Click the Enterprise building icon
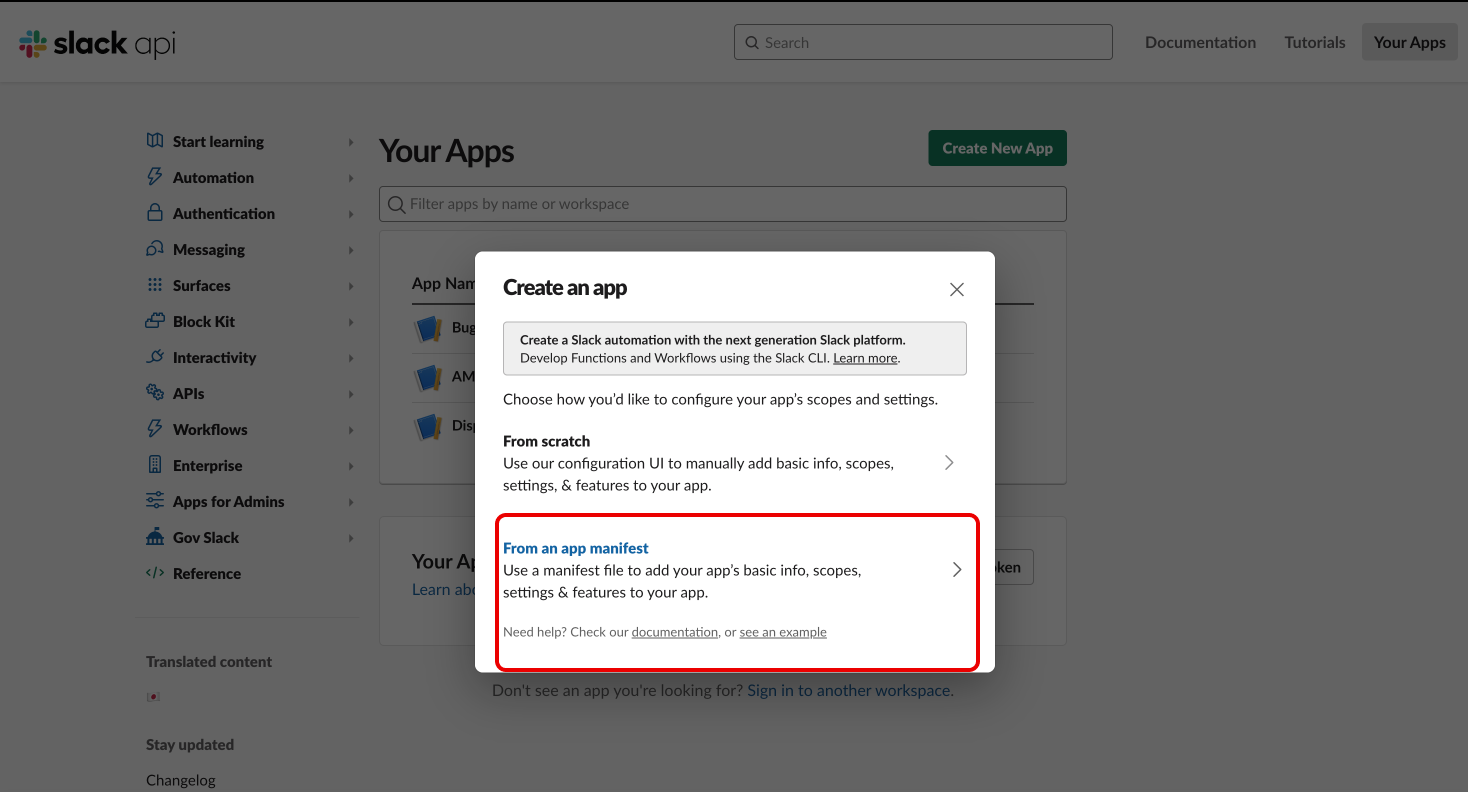Viewport: 1468px width, 792px height. coord(155,465)
